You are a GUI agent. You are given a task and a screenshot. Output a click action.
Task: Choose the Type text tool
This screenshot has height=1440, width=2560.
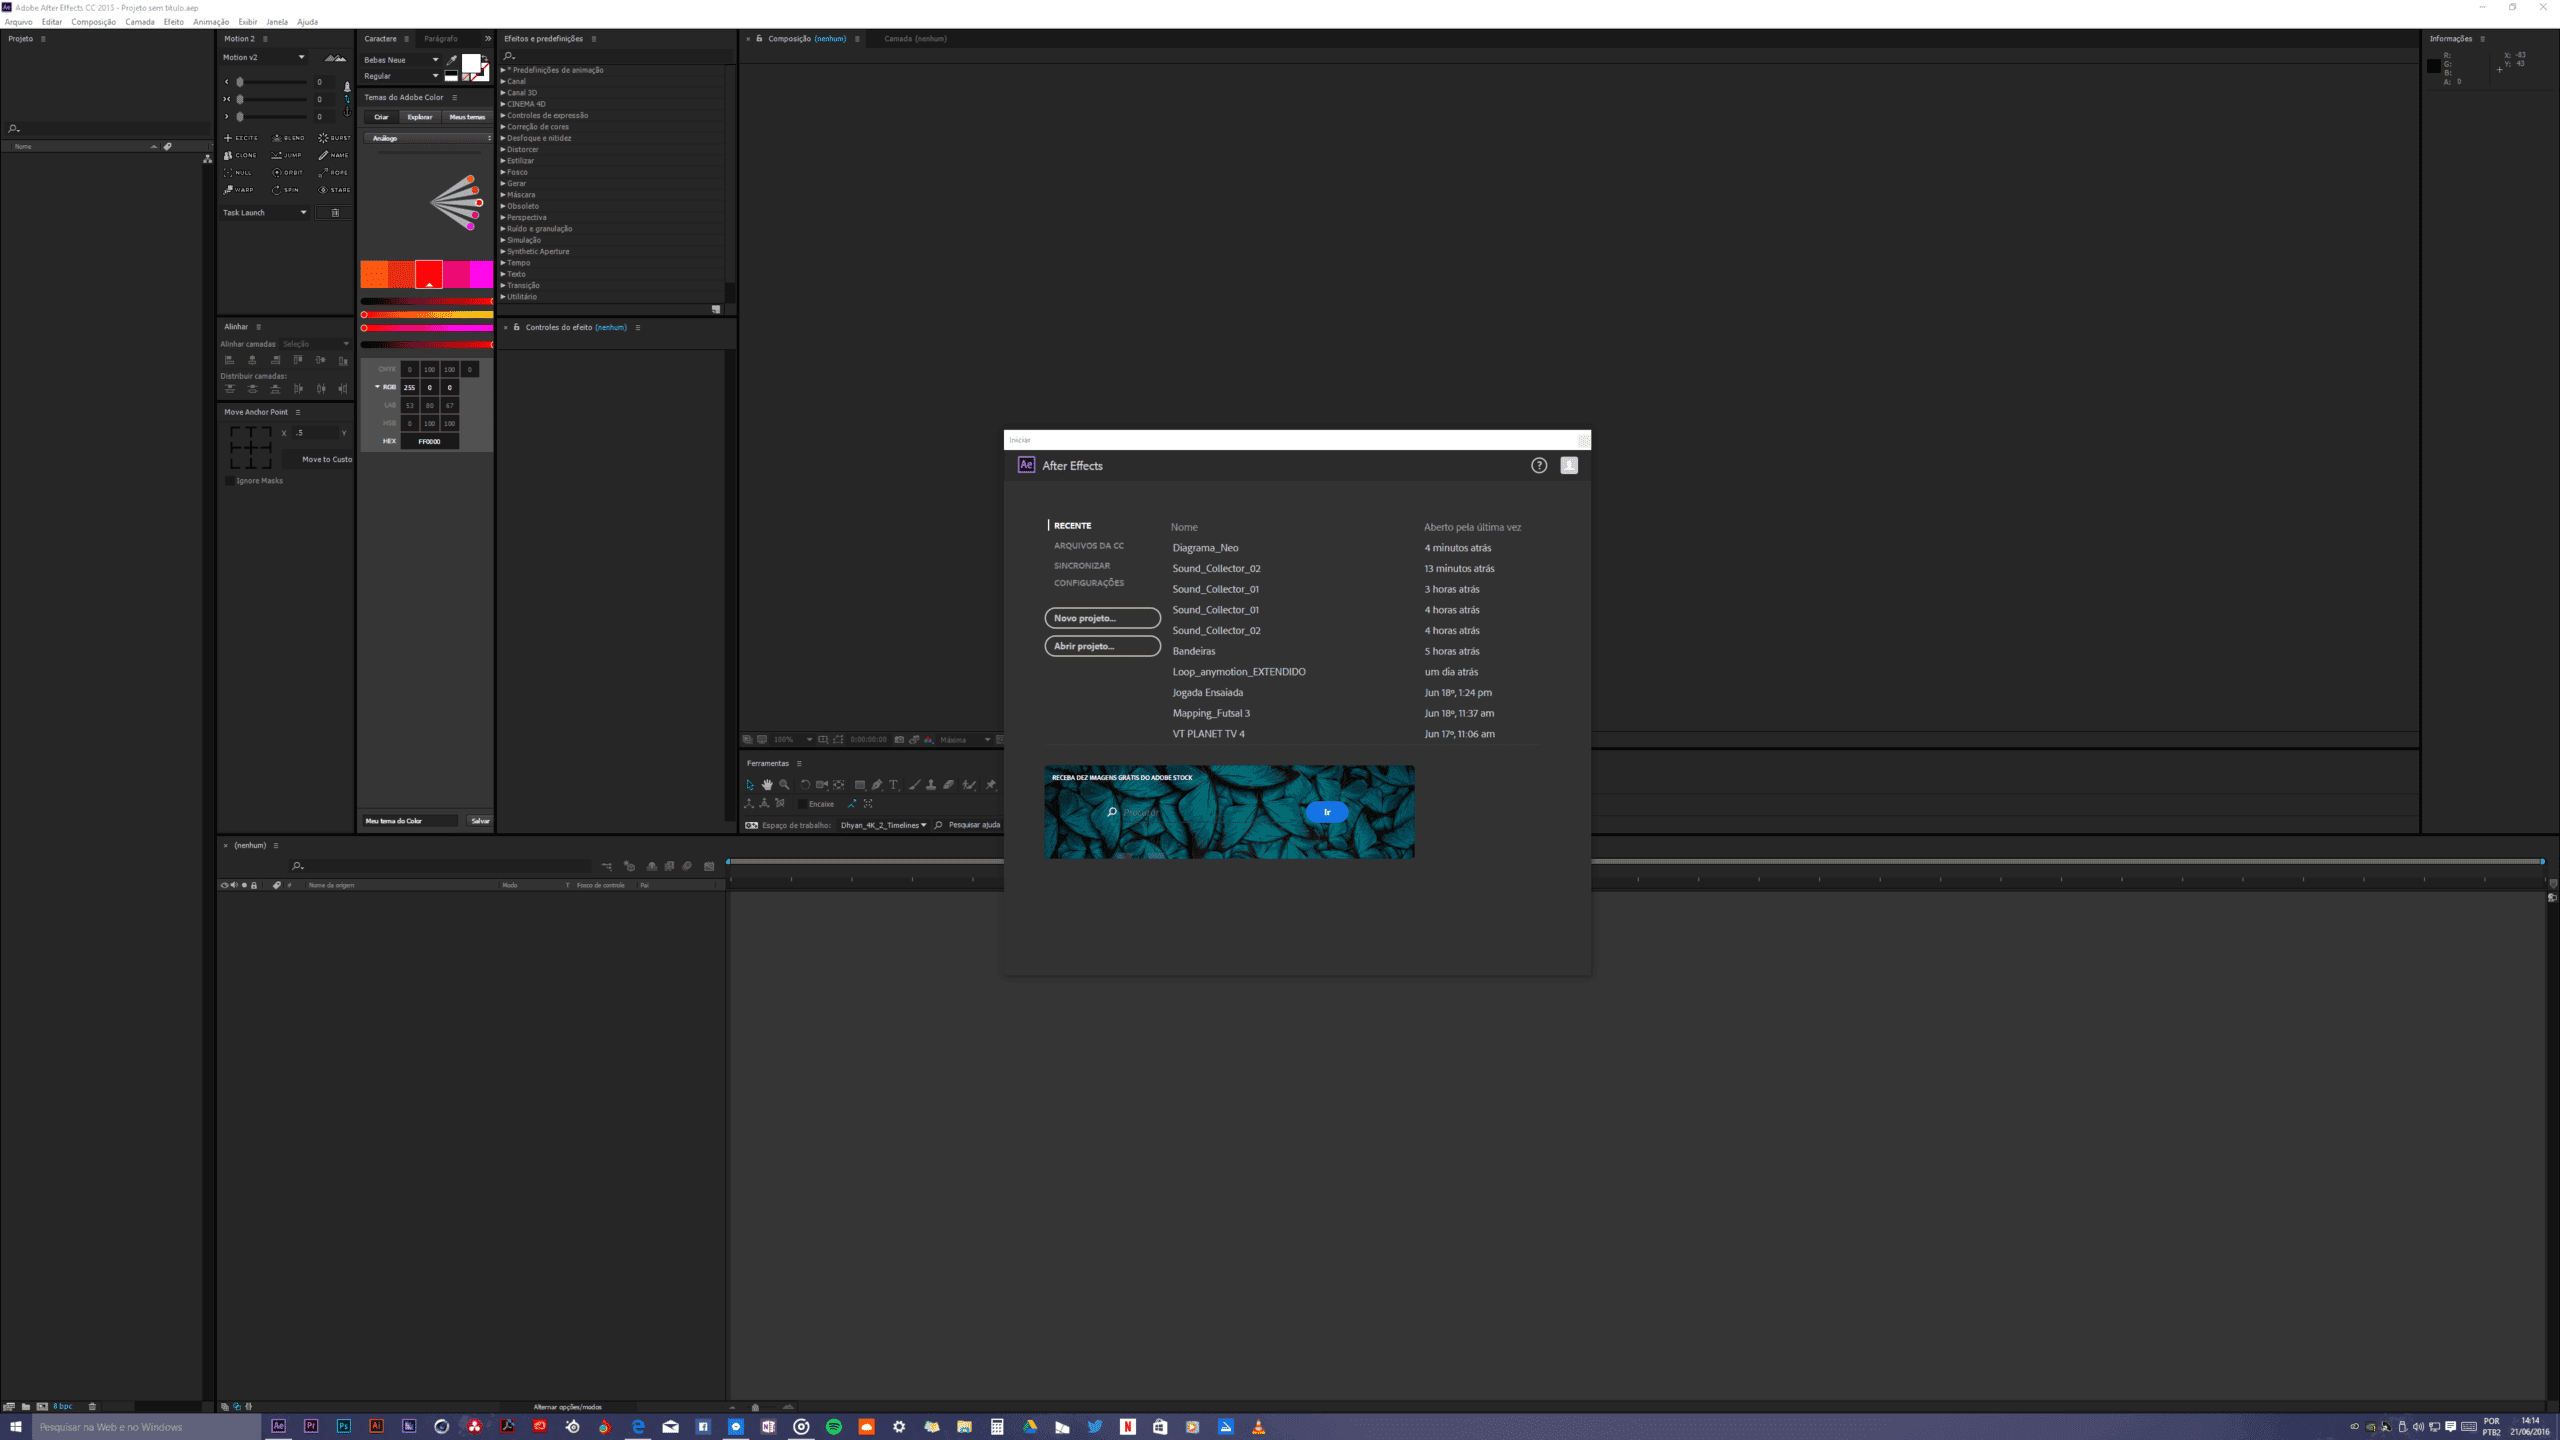point(894,785)
